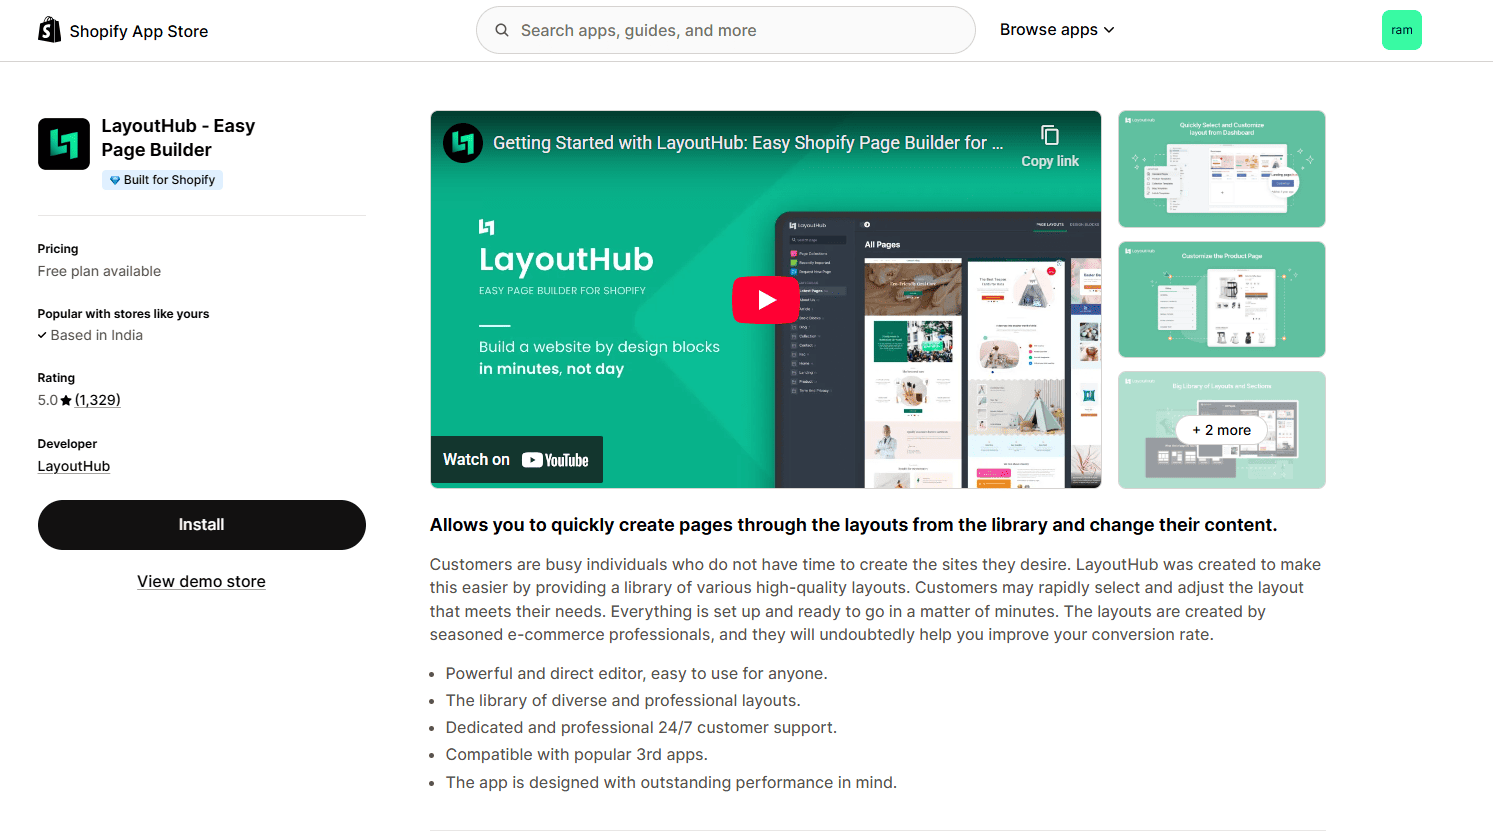Screen dimensions: 1493x834
Task: Open the 1,329 reviews link
Action: (98, 400)
